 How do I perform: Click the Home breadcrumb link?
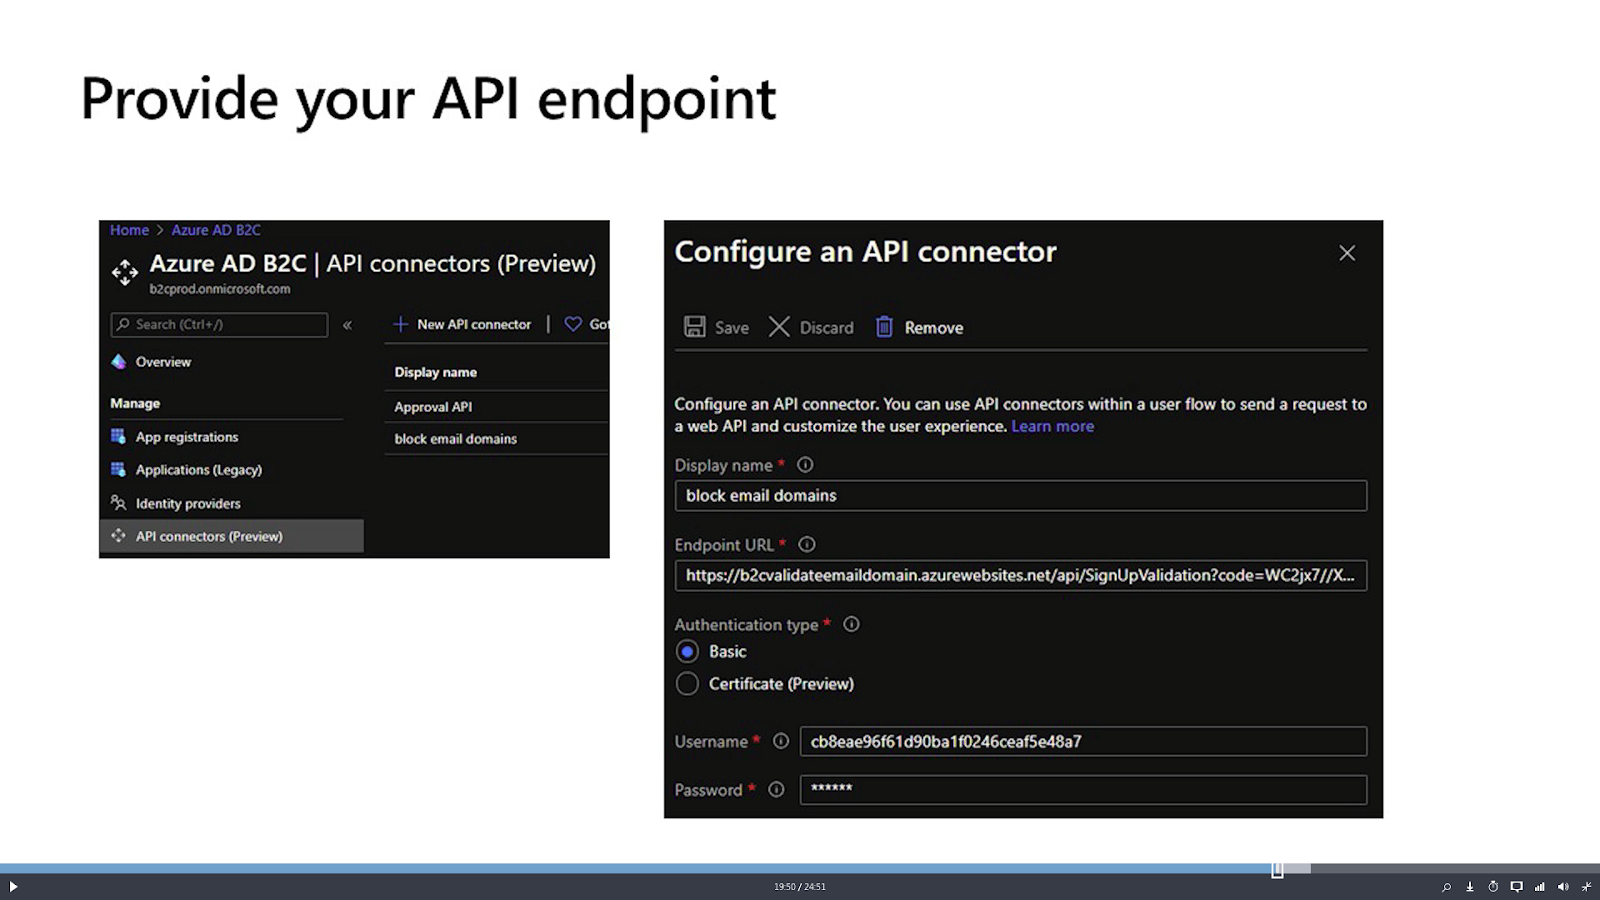129,230
